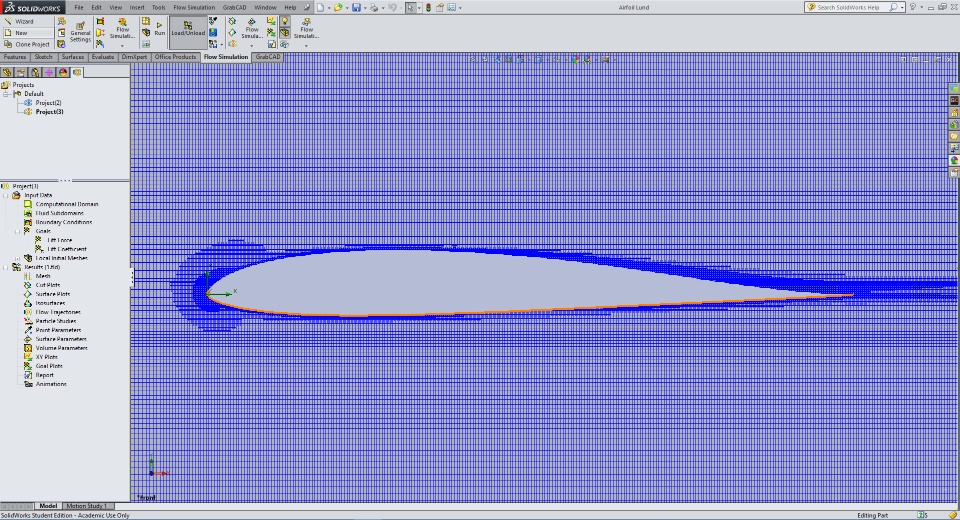Click the panel collapse handle beside the tree
The height and width of the screenshot is (520, 960).
(x=132, y=277)
